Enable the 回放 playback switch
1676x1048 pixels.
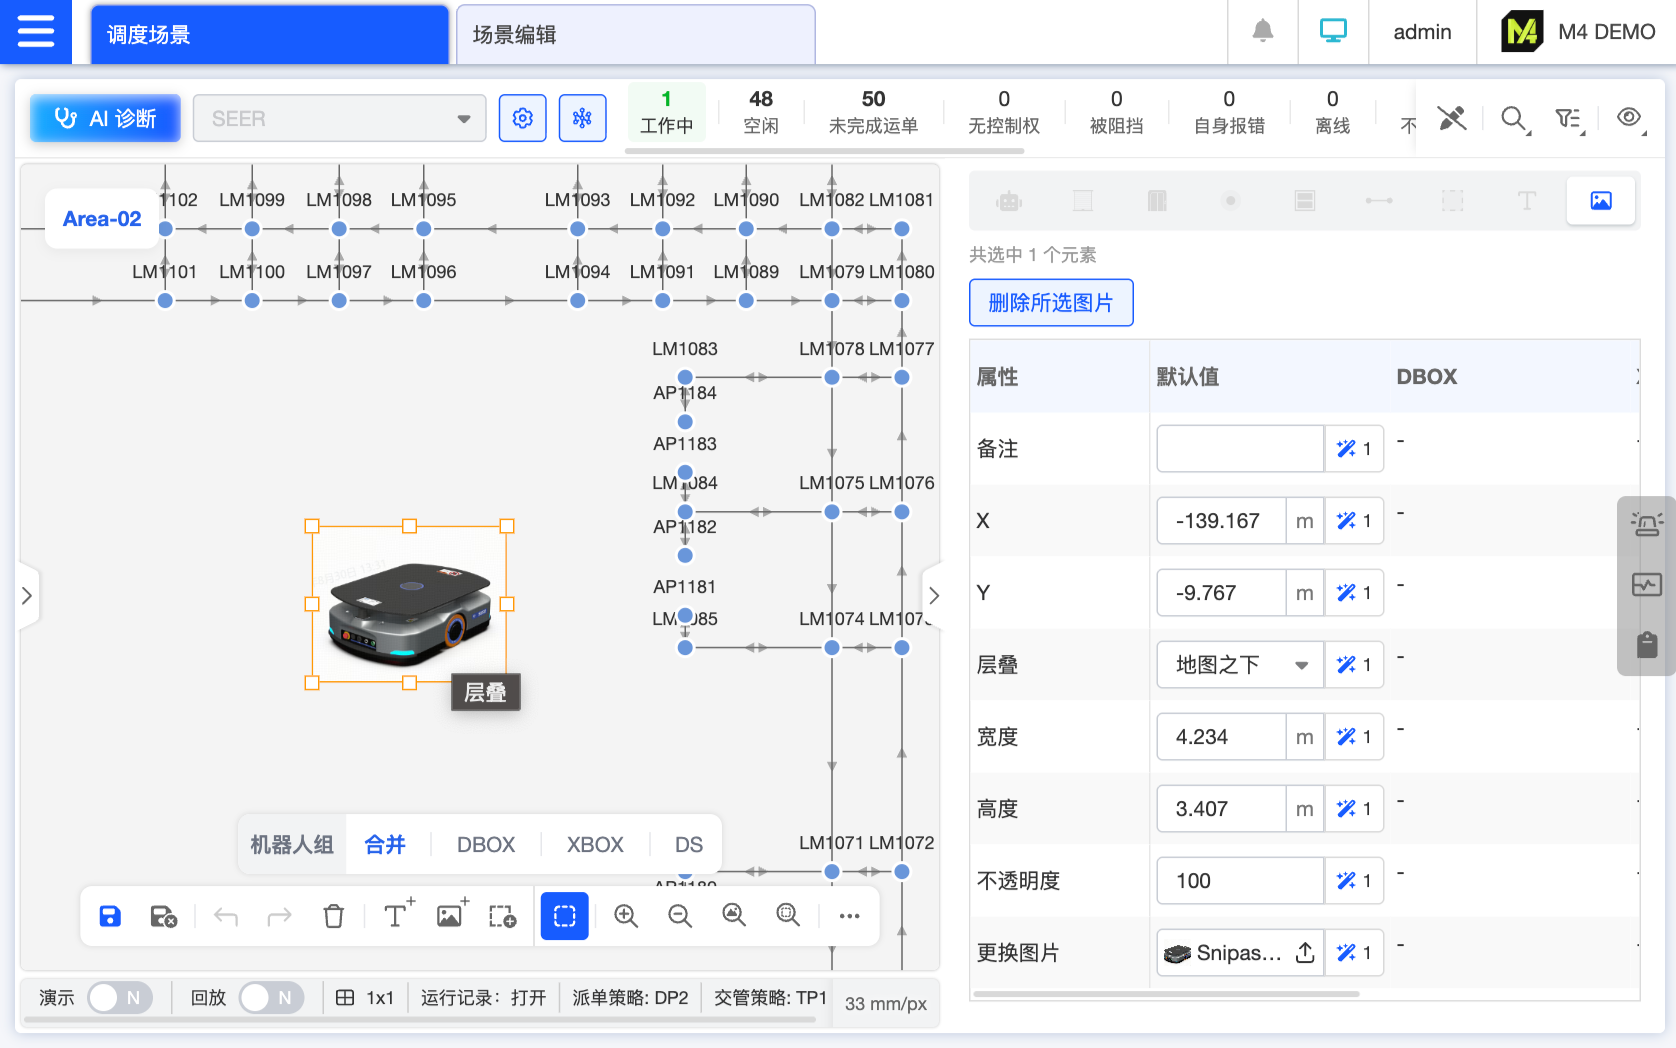coord(271,997)
